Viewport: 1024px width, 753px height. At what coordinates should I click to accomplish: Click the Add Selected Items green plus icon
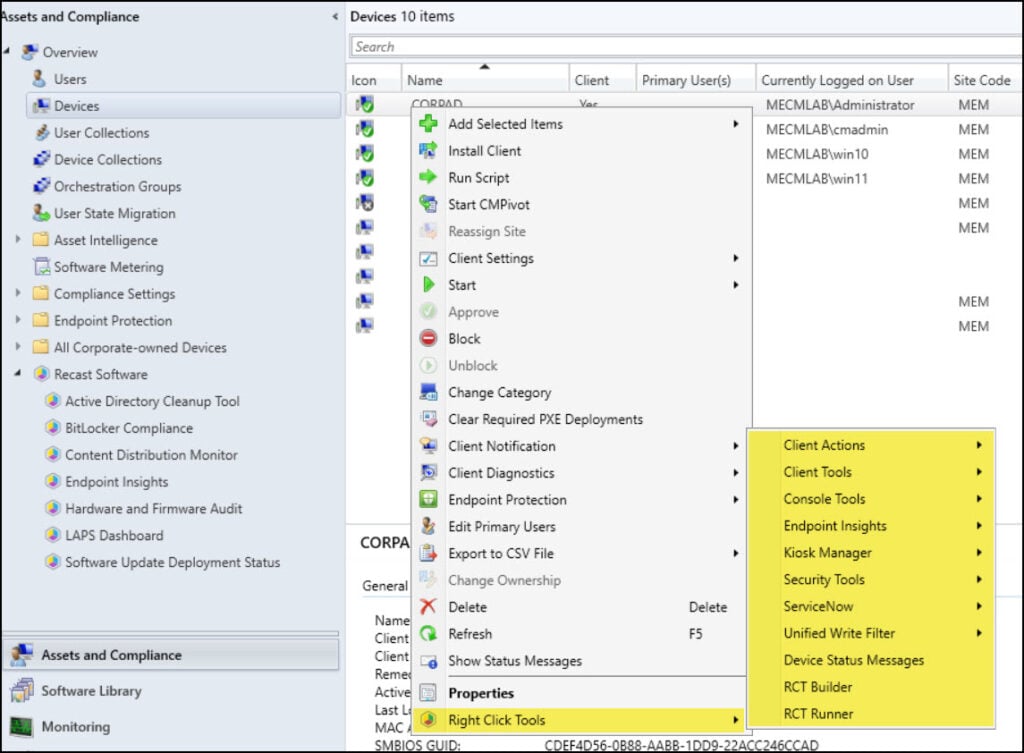[428, 123]
